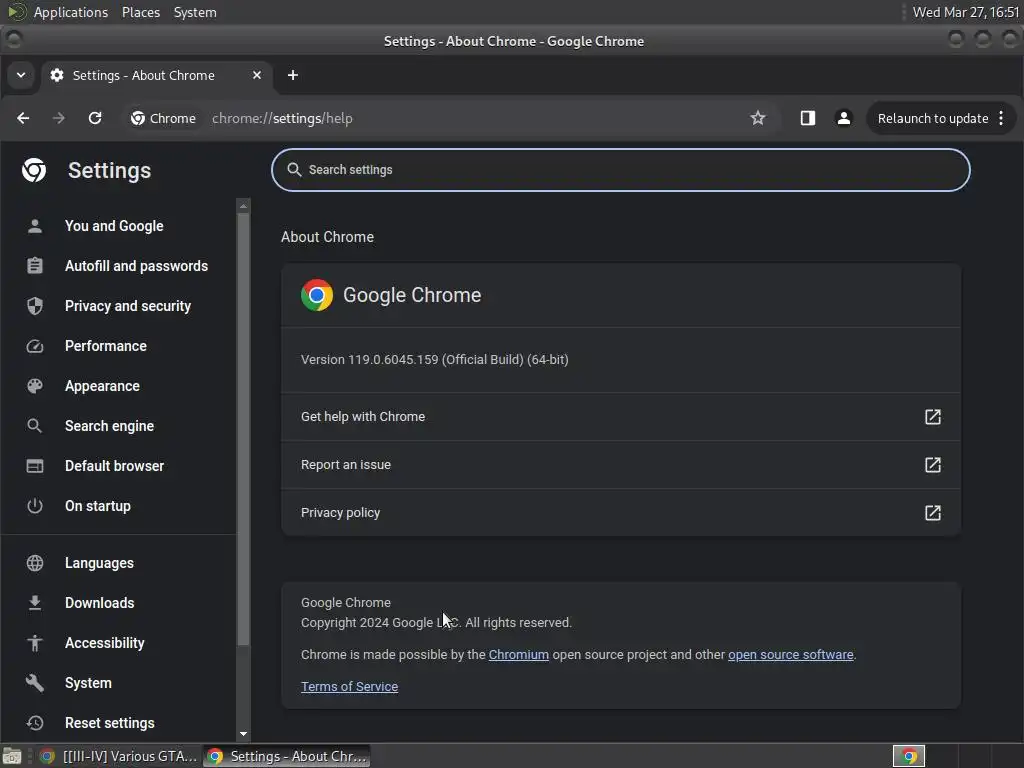Open Default browser settings
This screenshot has height=768, width=1024.
[x=115, y=466]
